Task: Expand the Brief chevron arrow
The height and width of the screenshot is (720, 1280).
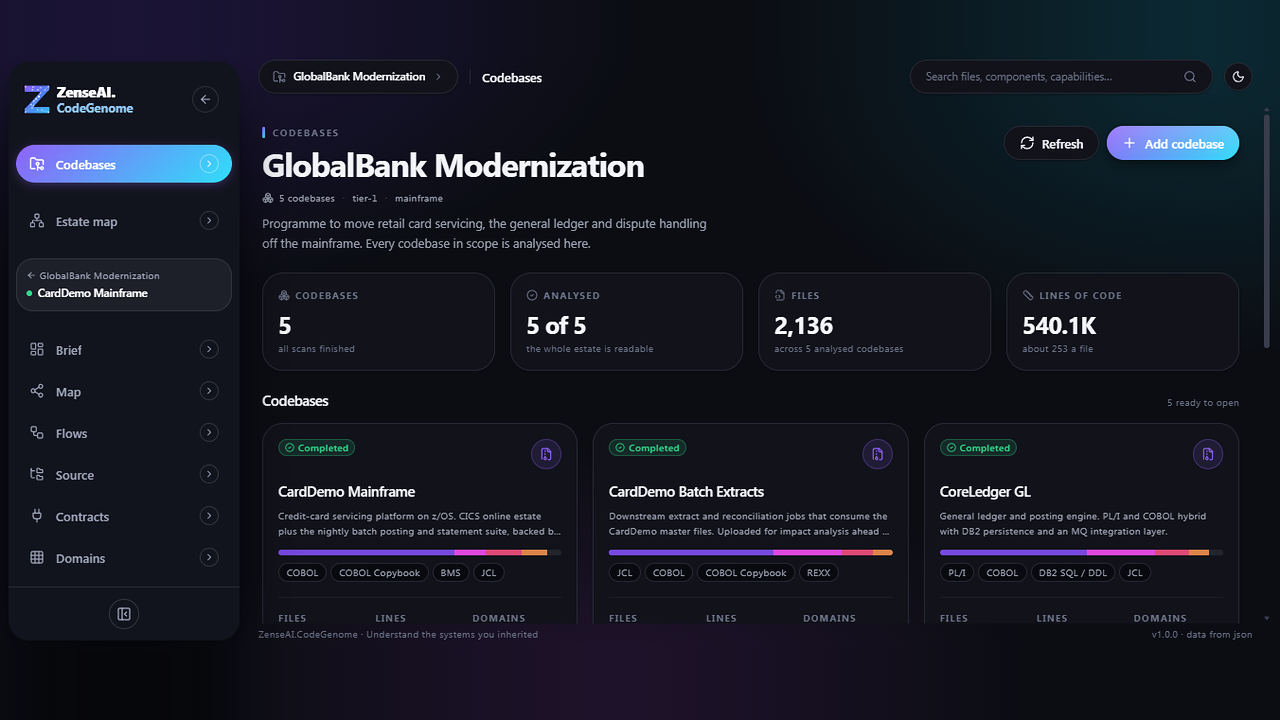Action: (209, 349)
